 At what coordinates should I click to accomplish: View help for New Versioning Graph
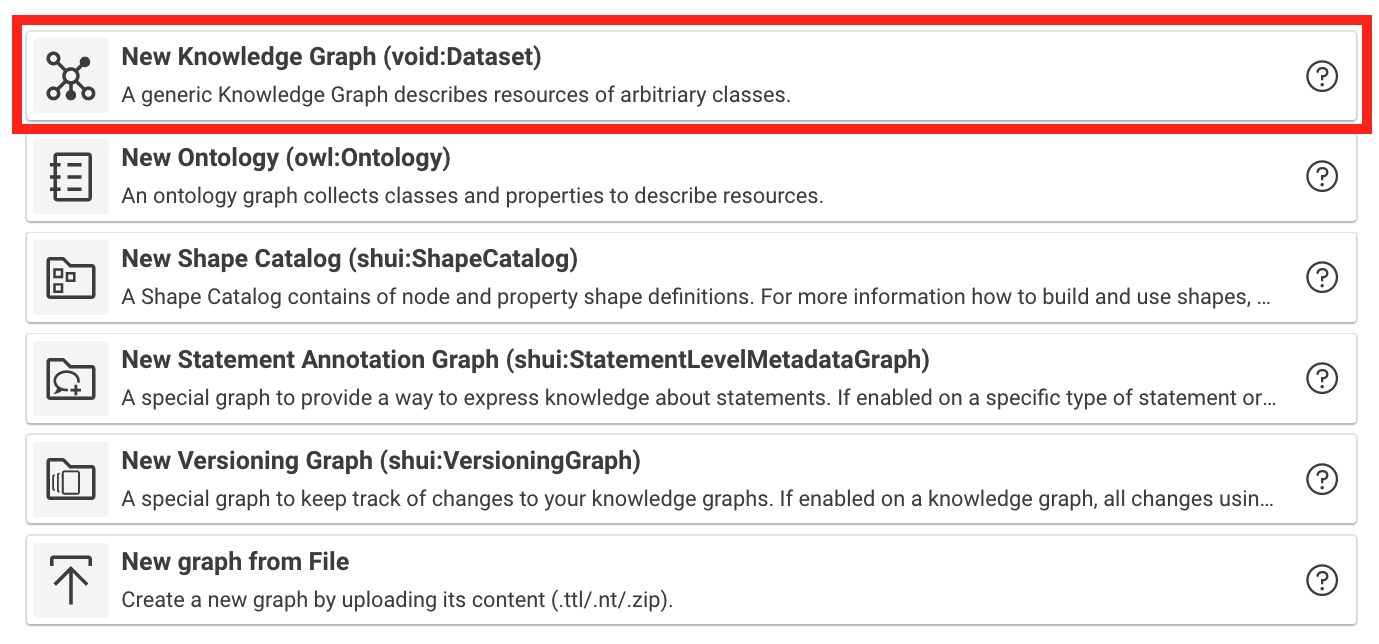tap(1322, 479)
